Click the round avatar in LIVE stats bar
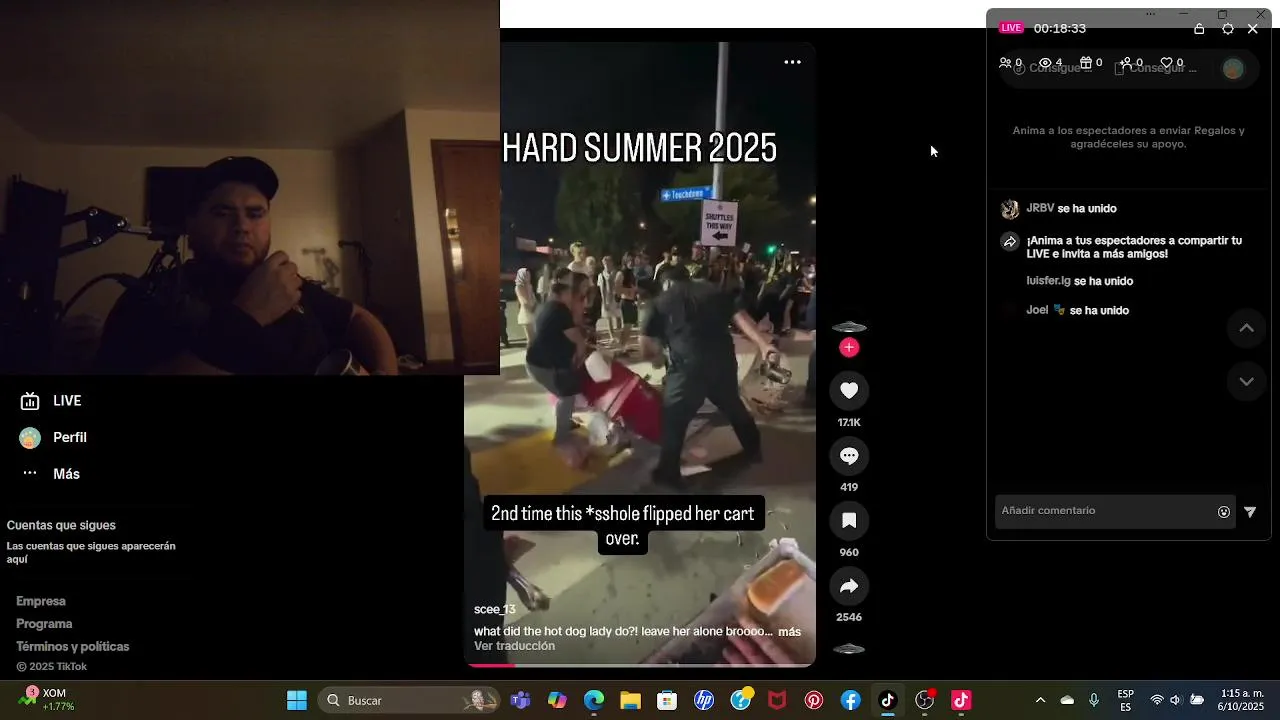 coord(1233,68)
